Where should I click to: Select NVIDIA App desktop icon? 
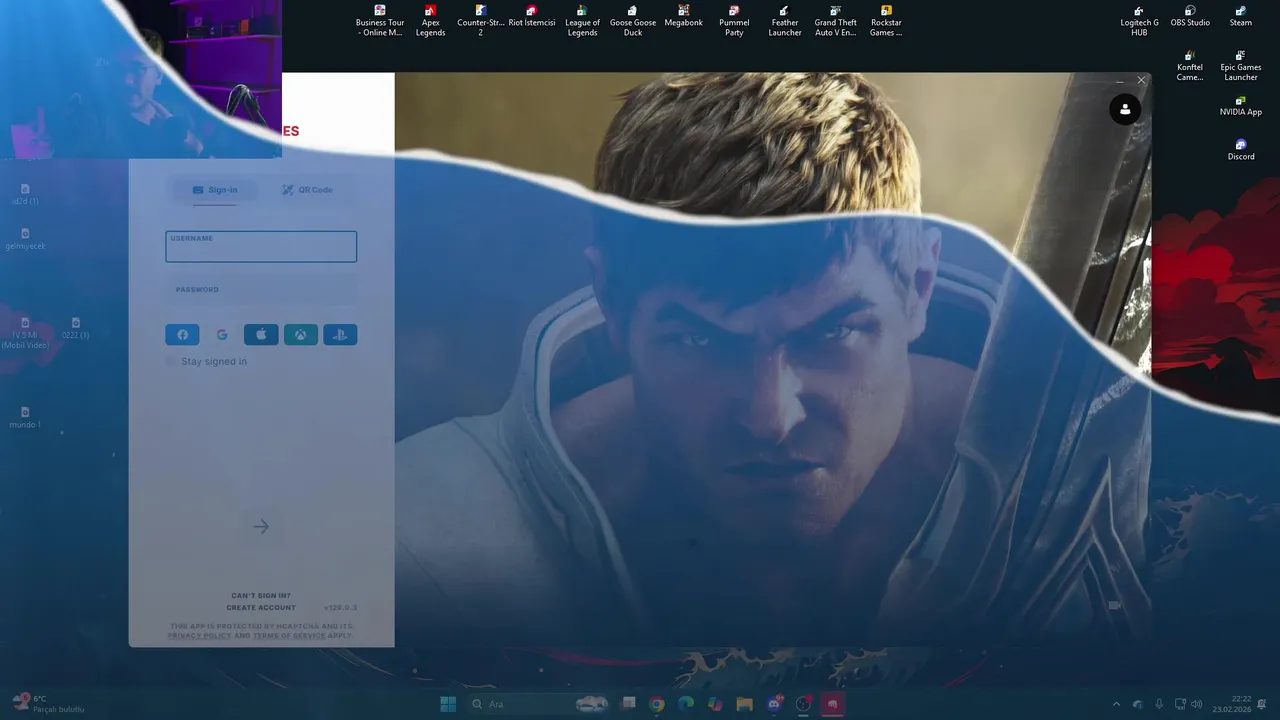1241,106
